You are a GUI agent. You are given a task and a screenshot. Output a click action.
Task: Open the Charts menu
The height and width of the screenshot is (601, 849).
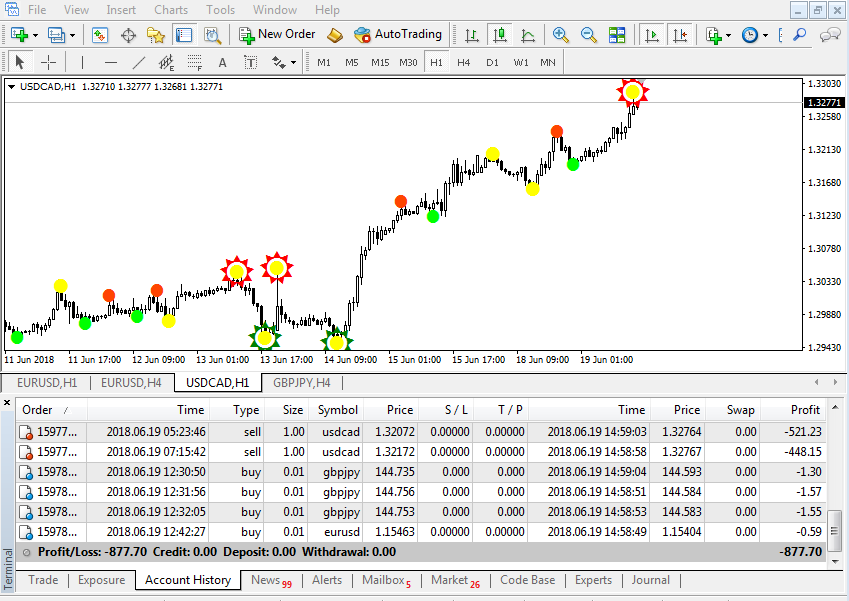point(171,10)
